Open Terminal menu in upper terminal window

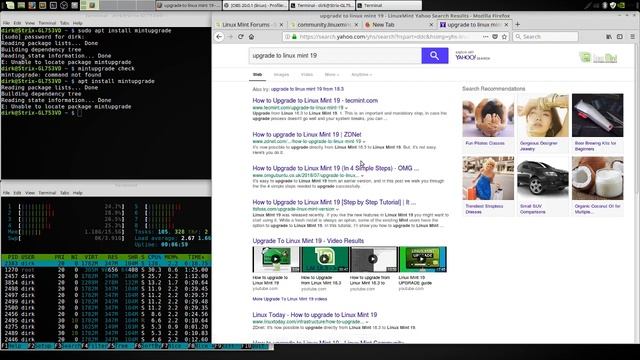pyautogui.click(x=47, y=23)
